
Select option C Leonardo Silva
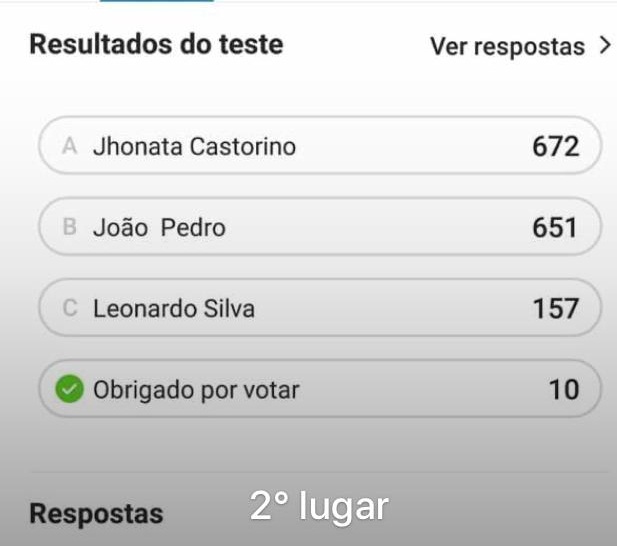click(320, 308)
